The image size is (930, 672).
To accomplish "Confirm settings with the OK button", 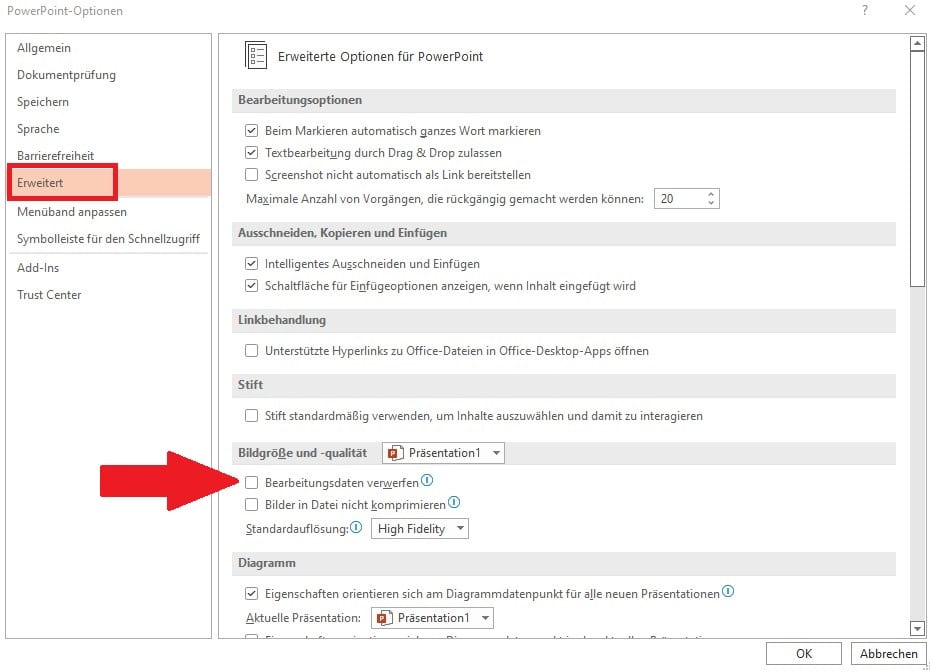I will click(803, 653).
